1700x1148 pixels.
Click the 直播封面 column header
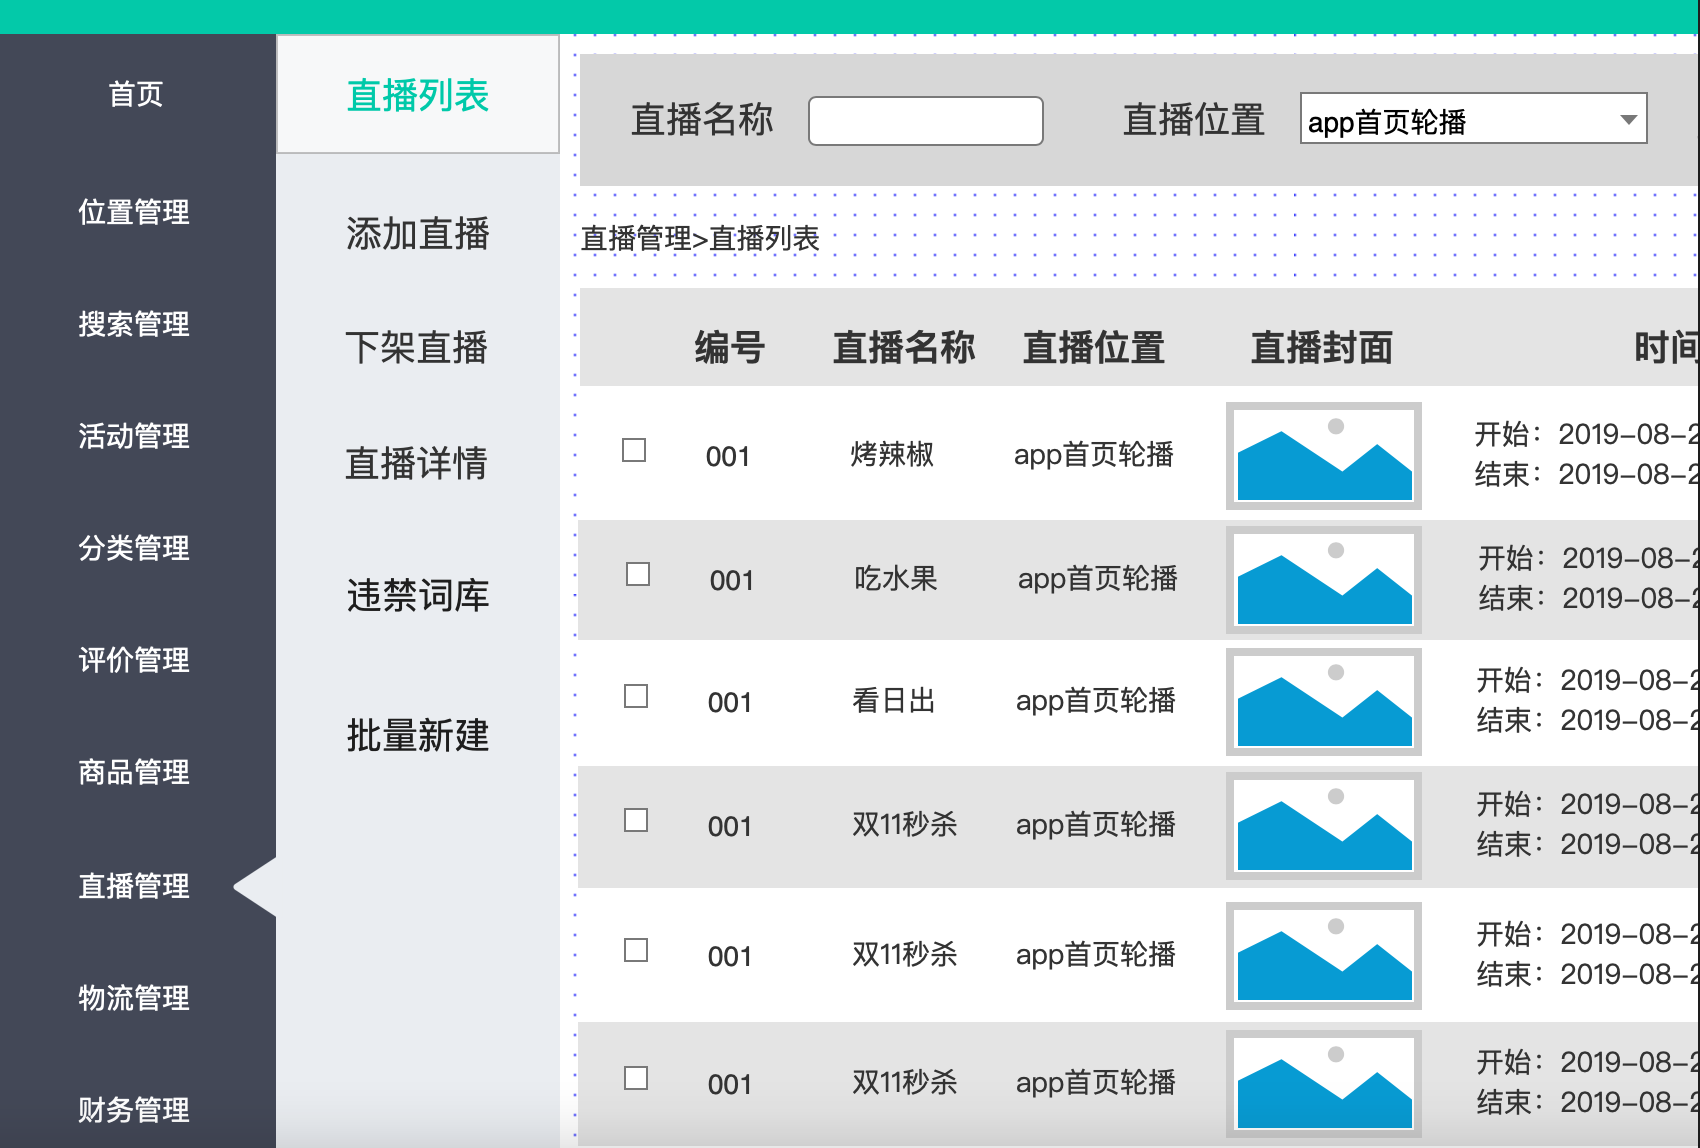tap(1322, 348)
